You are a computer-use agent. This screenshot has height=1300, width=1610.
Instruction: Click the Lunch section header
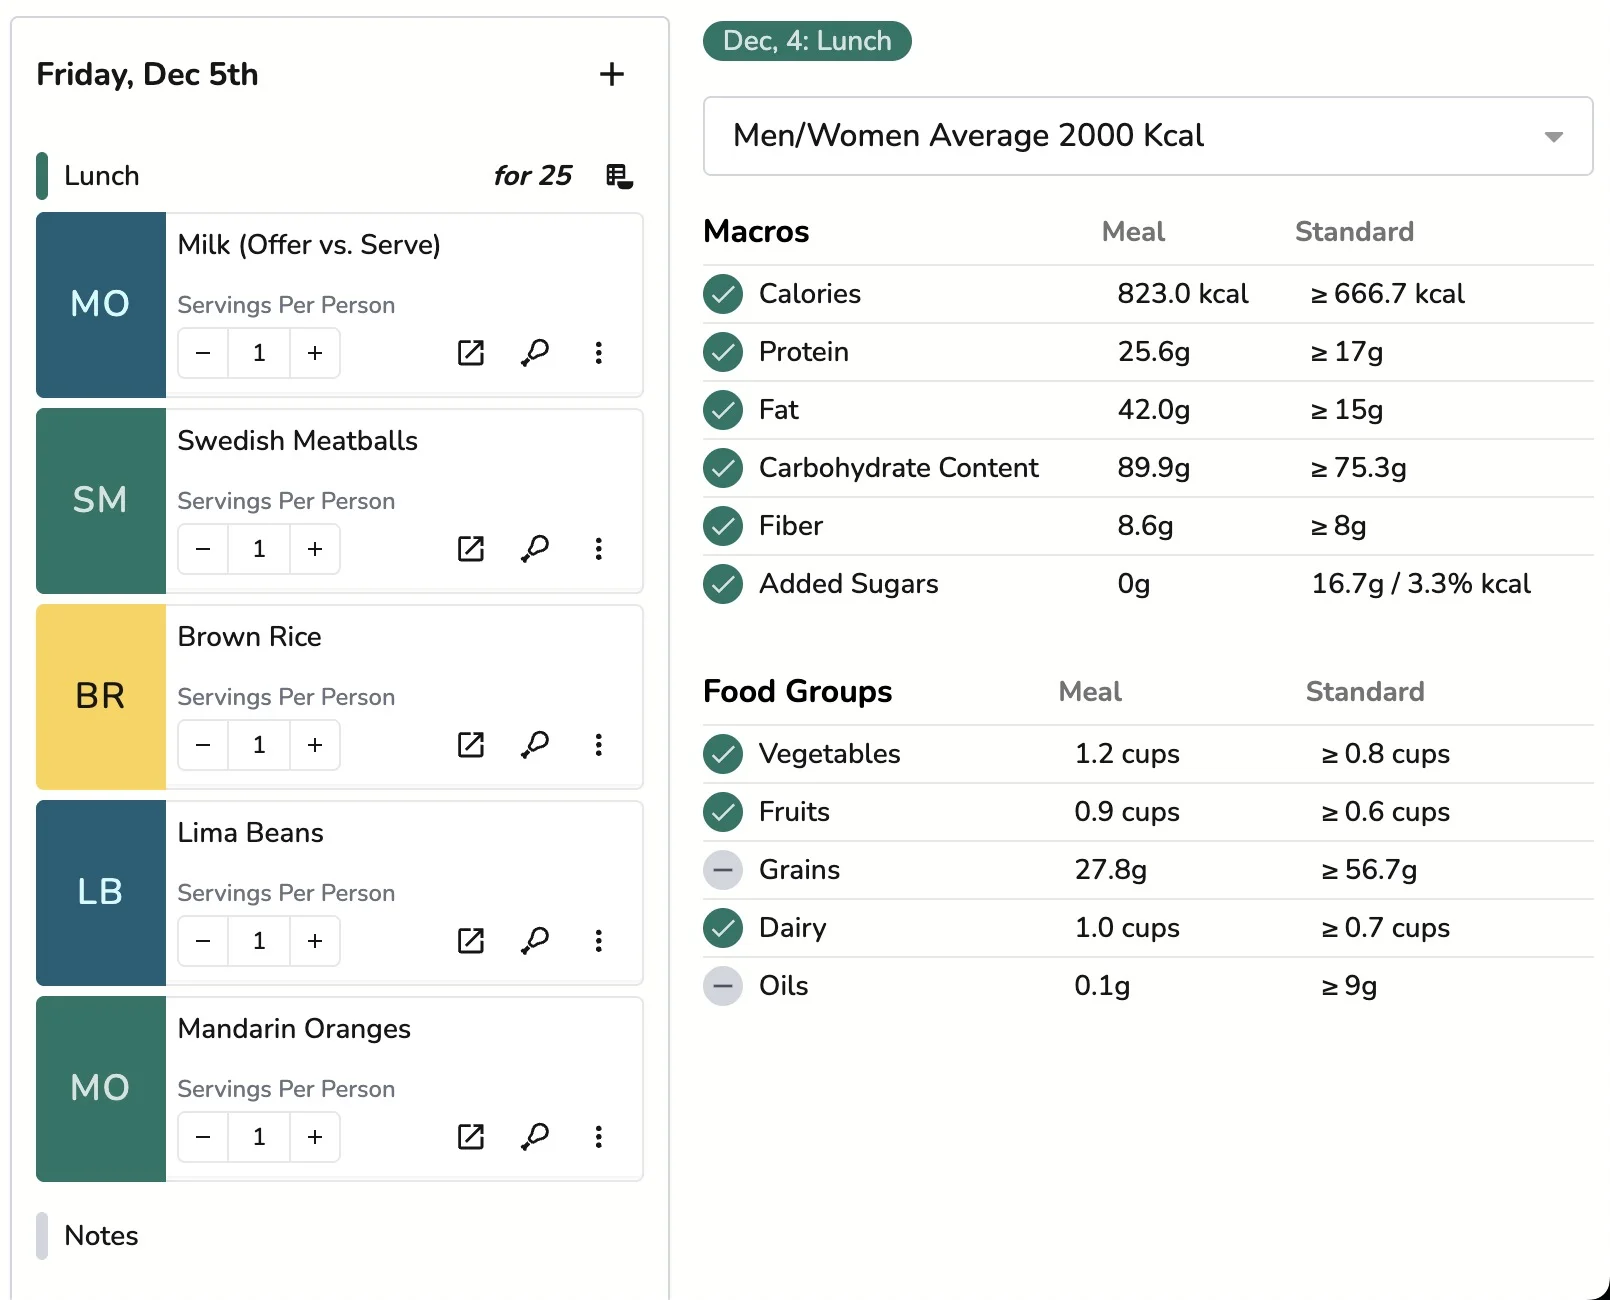(102, 176)
